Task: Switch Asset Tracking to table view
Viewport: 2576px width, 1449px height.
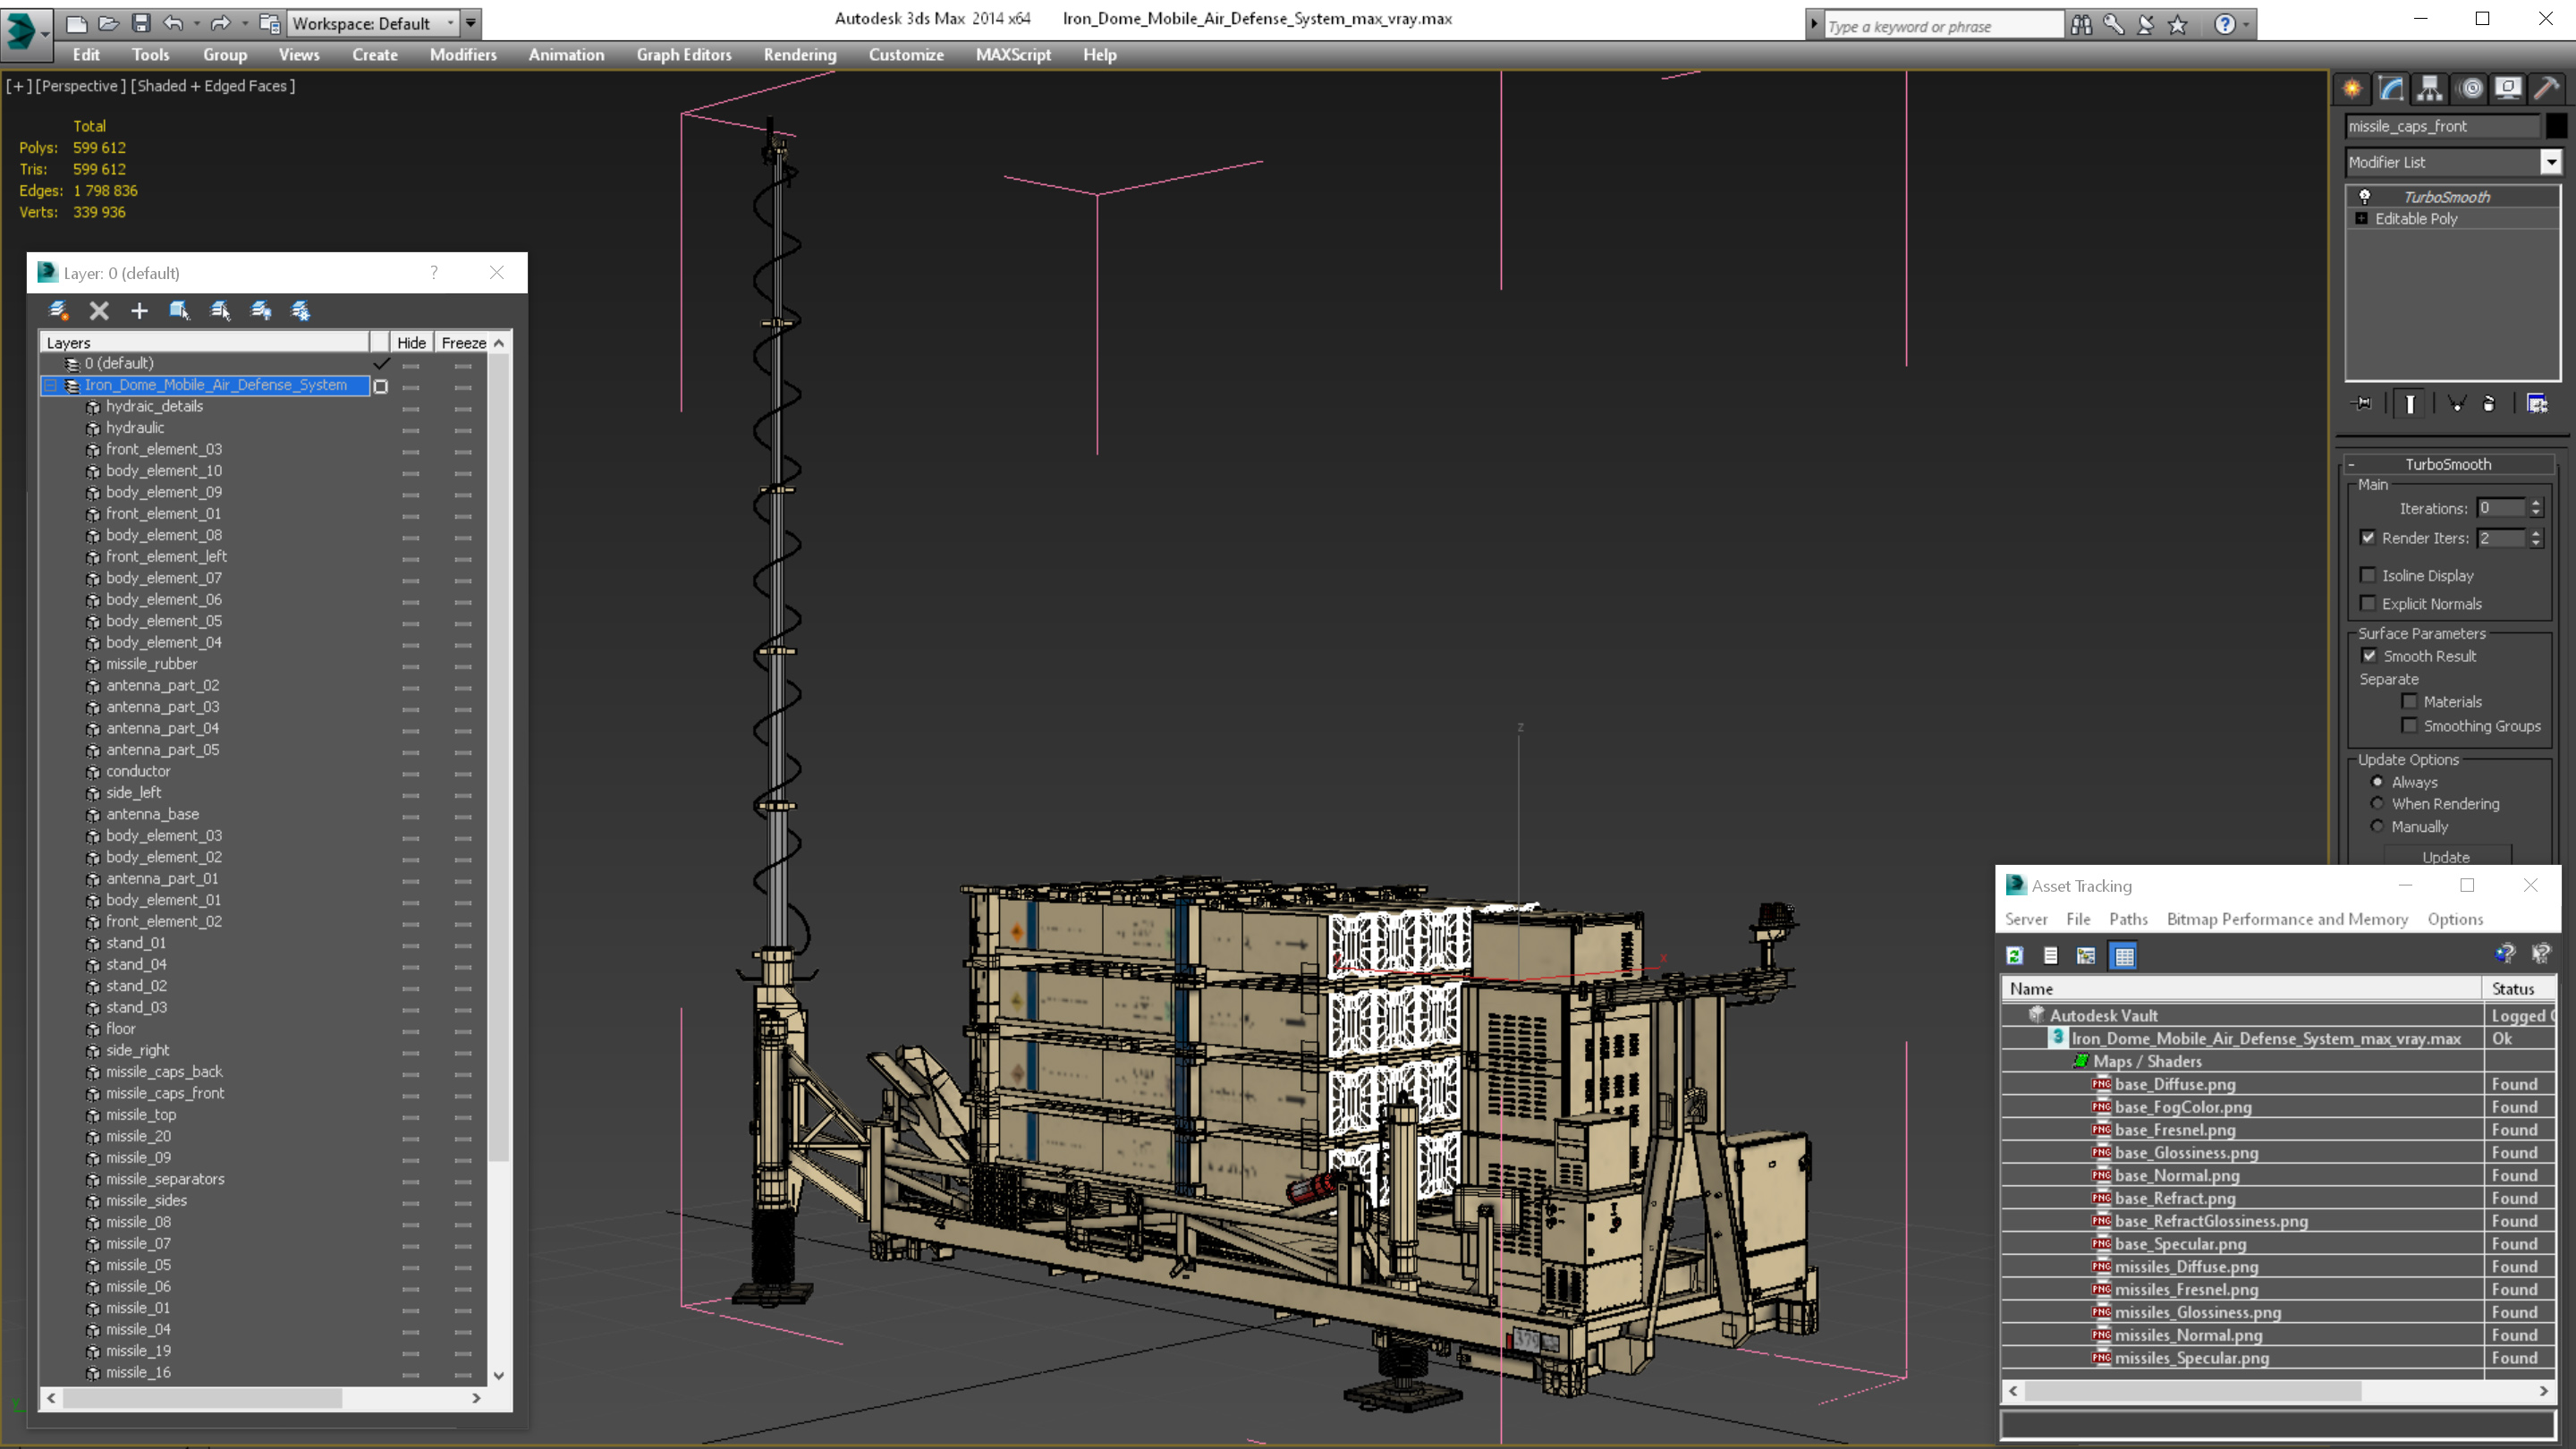Action: point(2123,956)
